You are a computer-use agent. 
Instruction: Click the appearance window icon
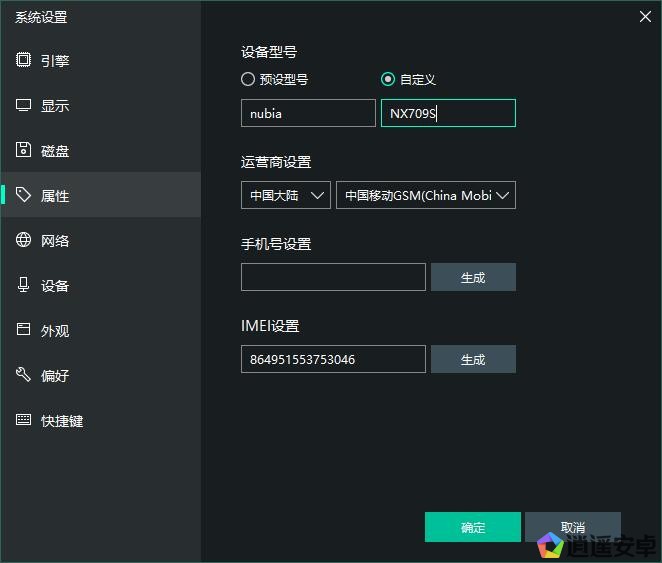pyautogui.click(x=24, y=330)
